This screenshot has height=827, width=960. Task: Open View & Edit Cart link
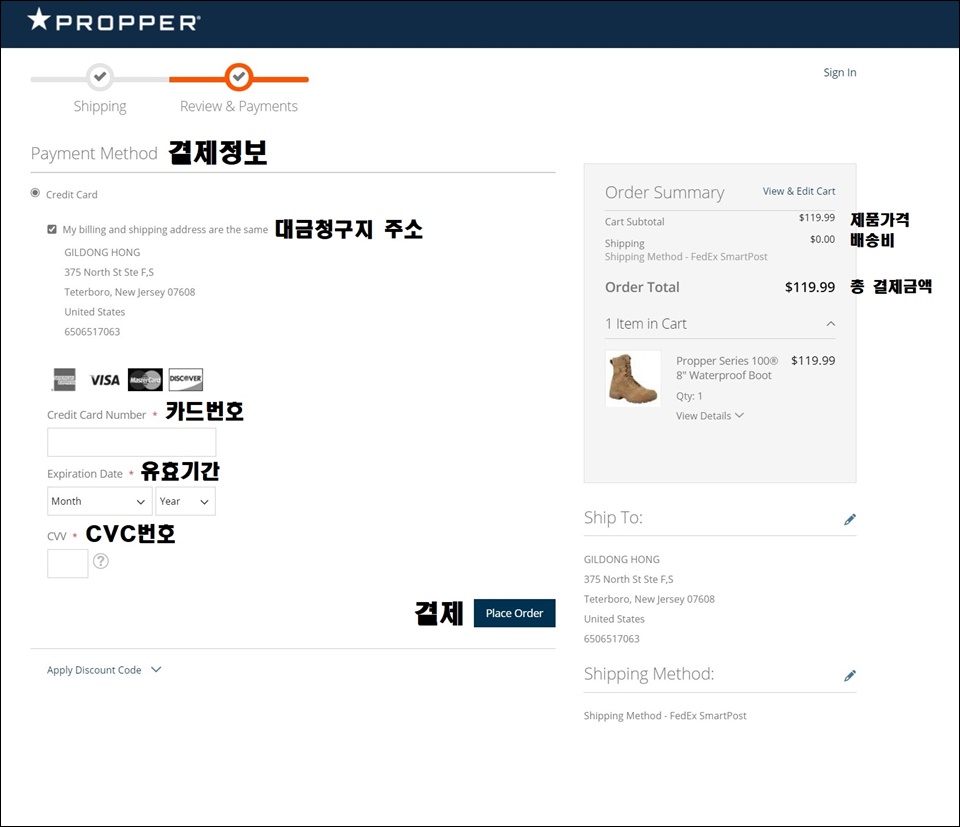(799, 191)
